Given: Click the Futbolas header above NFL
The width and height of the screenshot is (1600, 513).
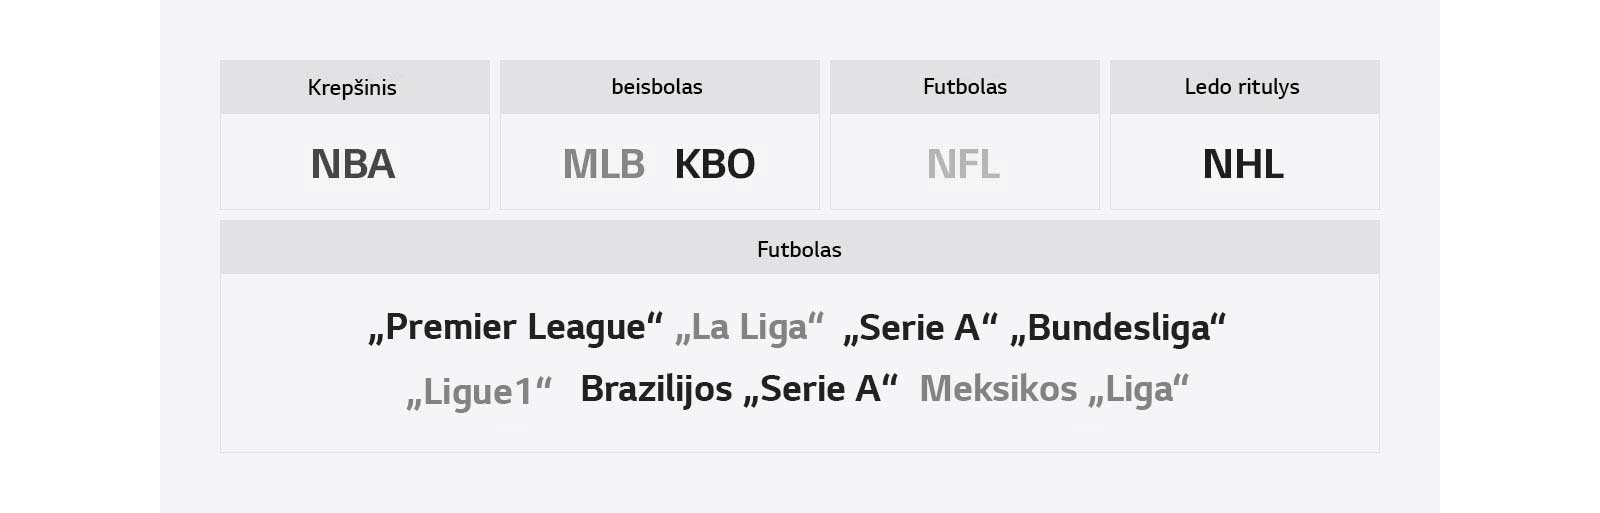Looking at the screenshot, I should click(x=964, y=87).
